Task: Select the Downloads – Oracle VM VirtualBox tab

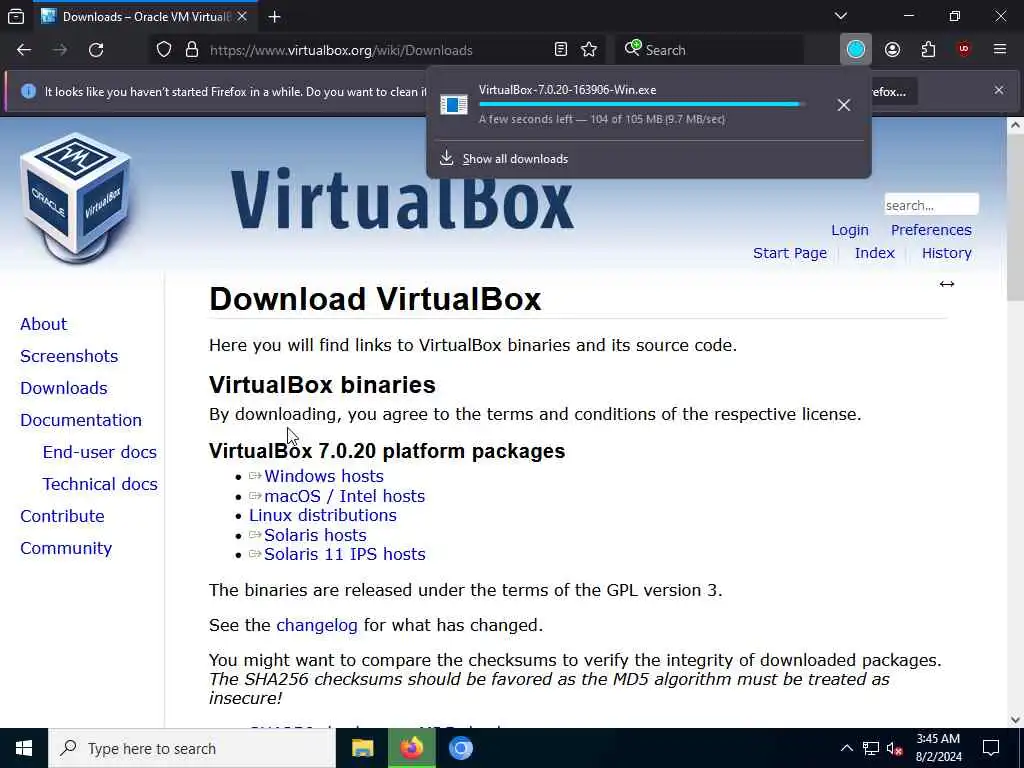Action: pos(145,16)
